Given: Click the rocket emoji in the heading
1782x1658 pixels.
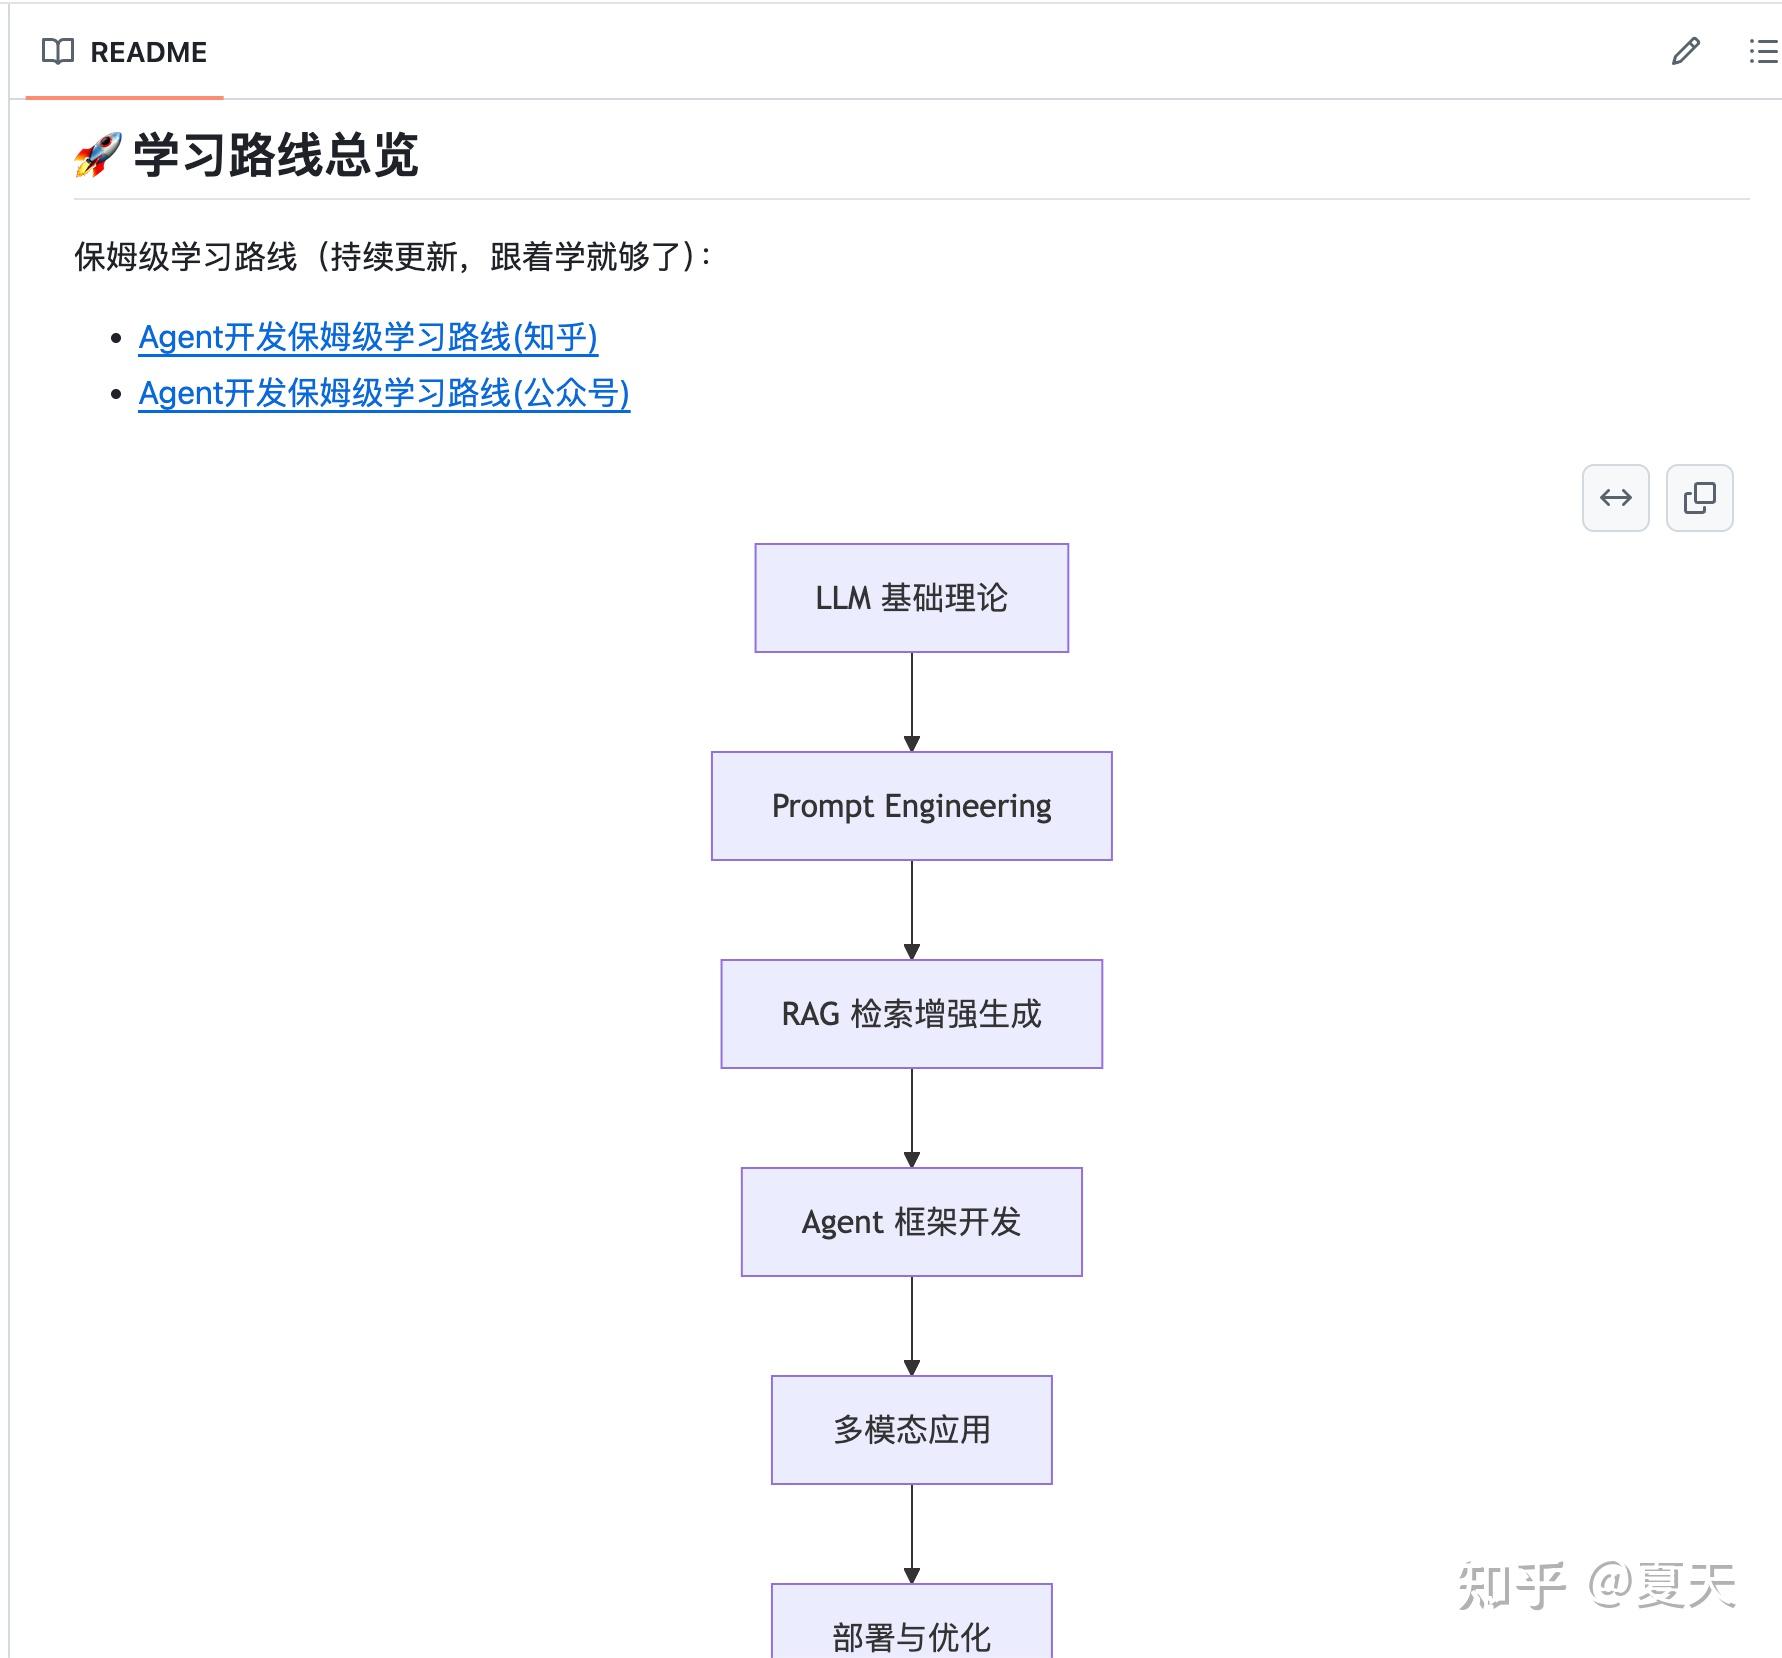Looking at the screenshot, I should 97,155.
